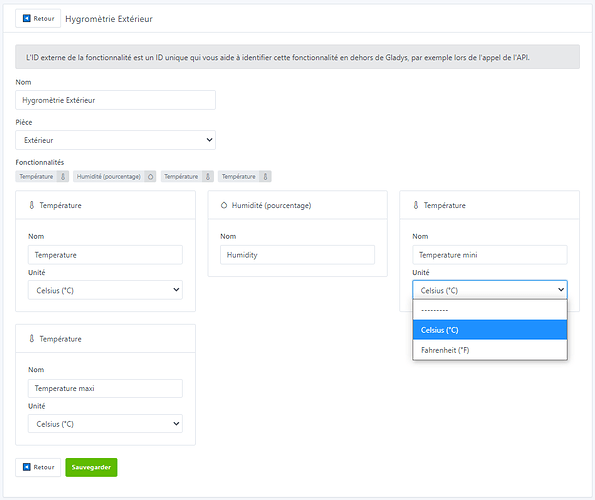Image resolution: width=595 pixels, height=500 pixels.
Task: Open the Pièce dropdown showing Extérieur
Action: (115, 140)
